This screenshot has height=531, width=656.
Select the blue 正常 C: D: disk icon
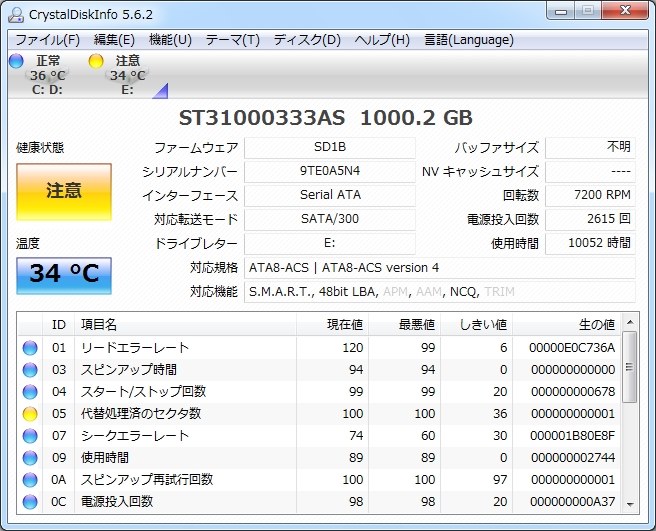click(16, 61)
